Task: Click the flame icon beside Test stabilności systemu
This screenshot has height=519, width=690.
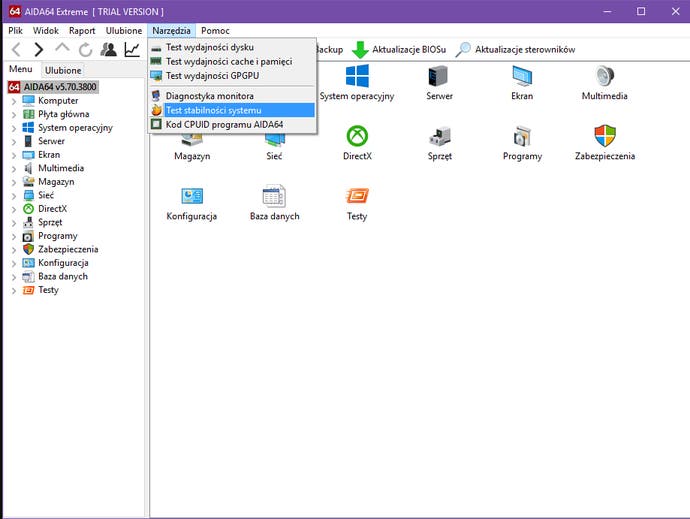Action: tap(156, 110)
